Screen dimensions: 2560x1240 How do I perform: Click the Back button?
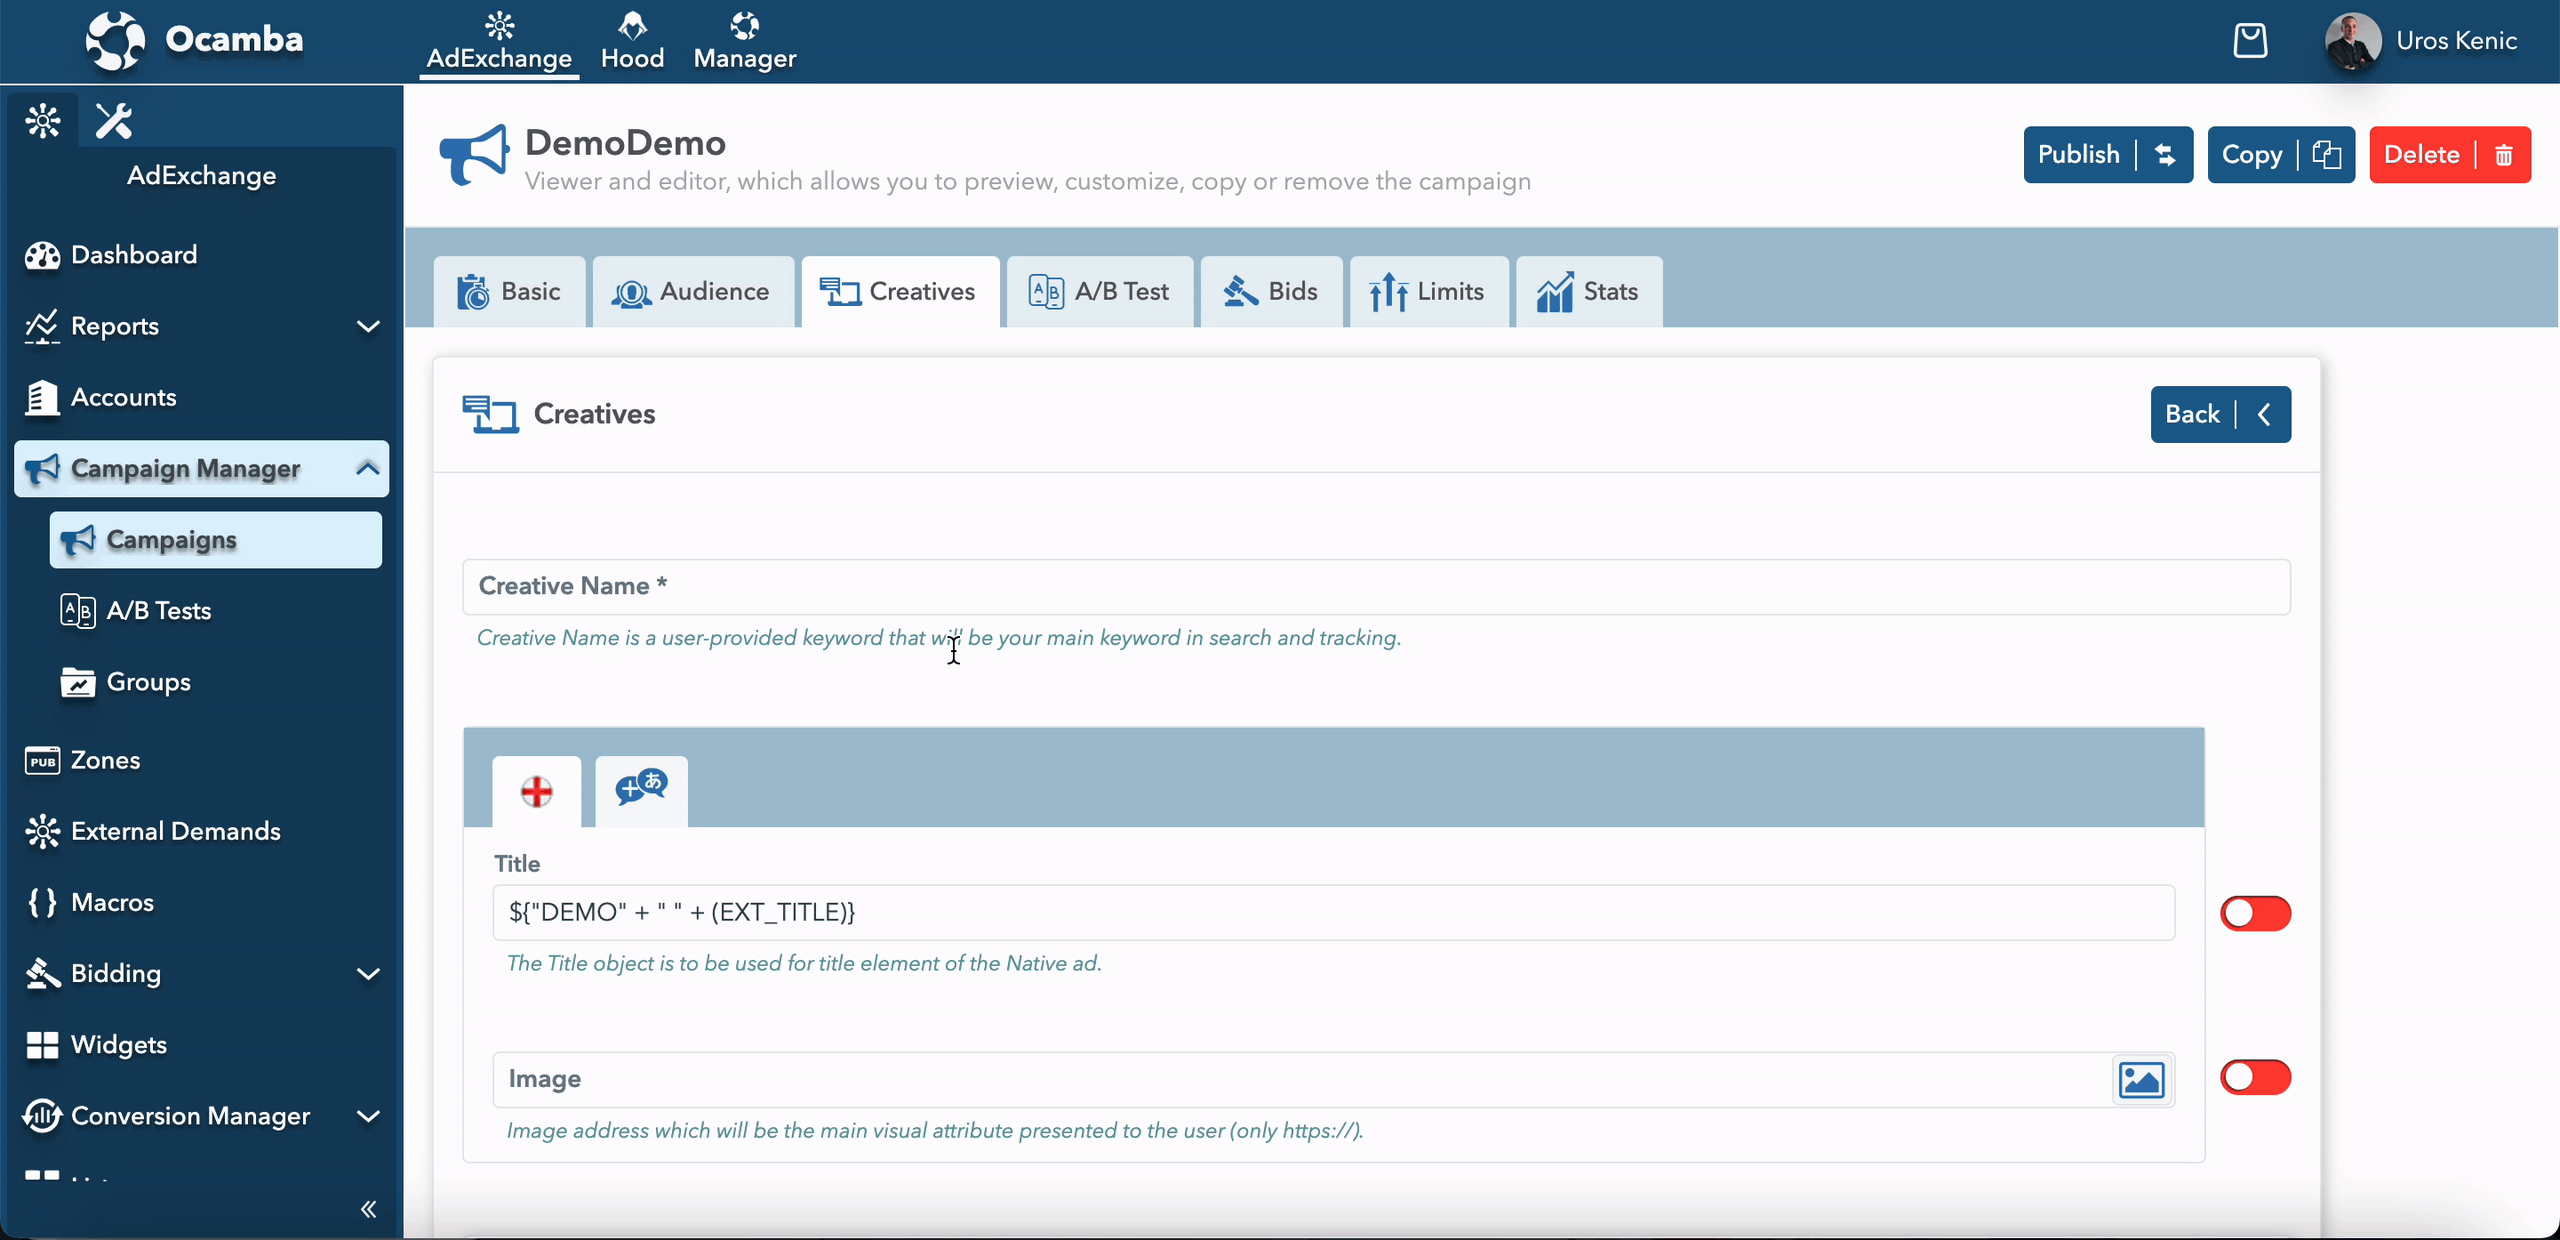click(2220, 414)
